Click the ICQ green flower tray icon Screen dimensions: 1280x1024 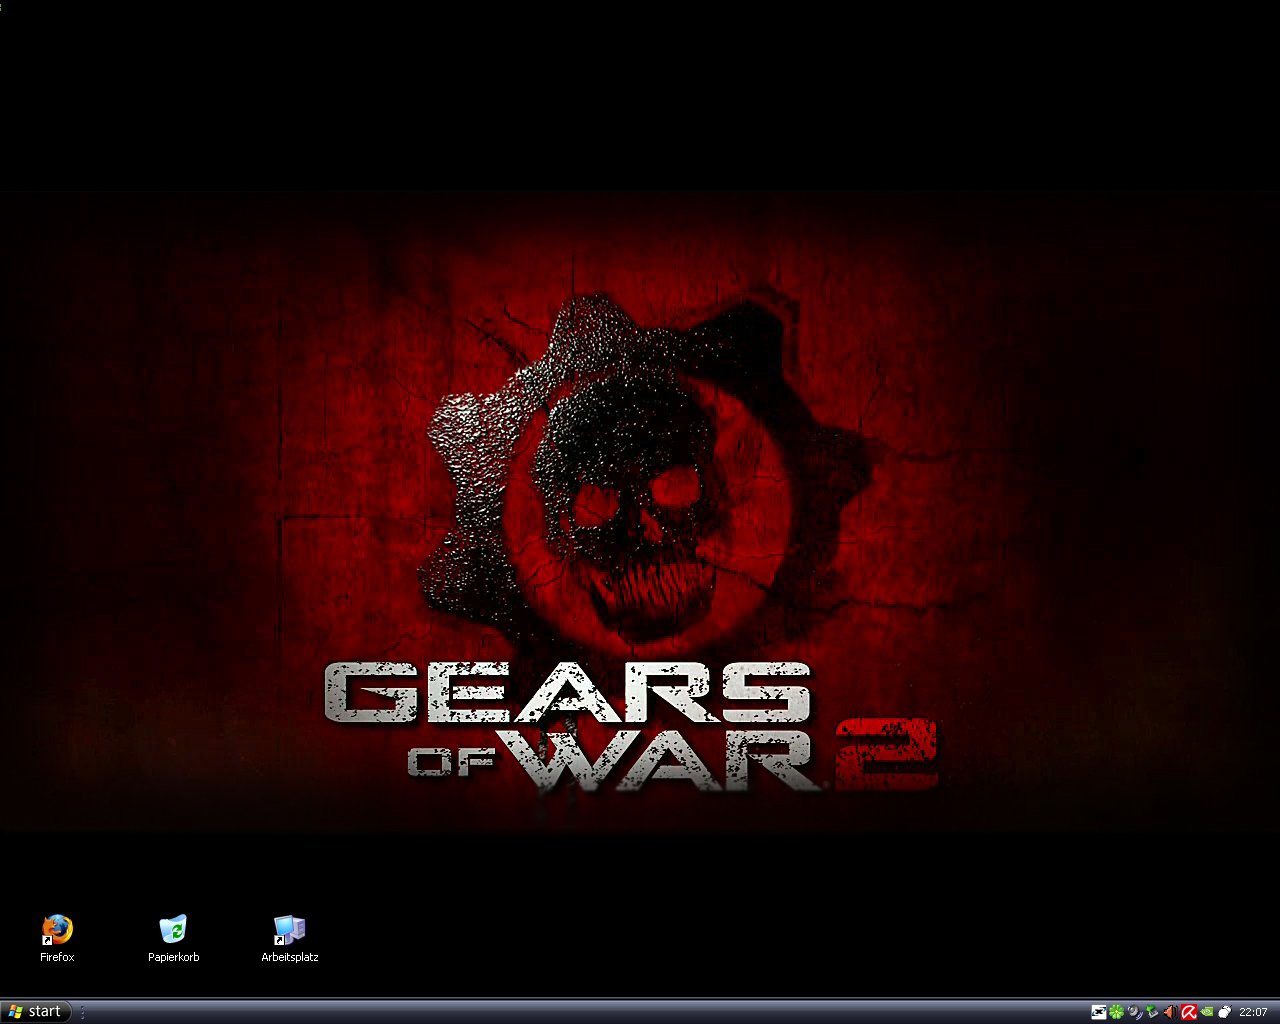(x=1116, y=1012)
